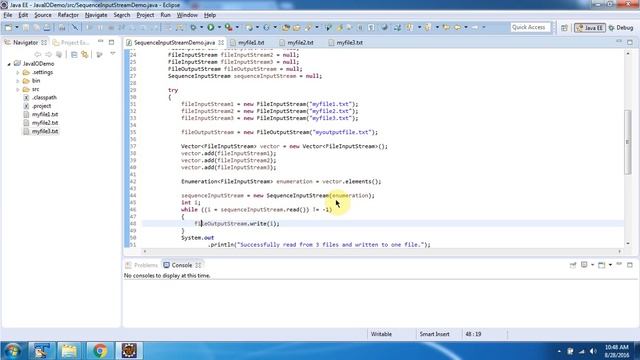Open the Source menu
This screenshot has height=360, width=640.
pyautogui.click(x=43, y=15)
